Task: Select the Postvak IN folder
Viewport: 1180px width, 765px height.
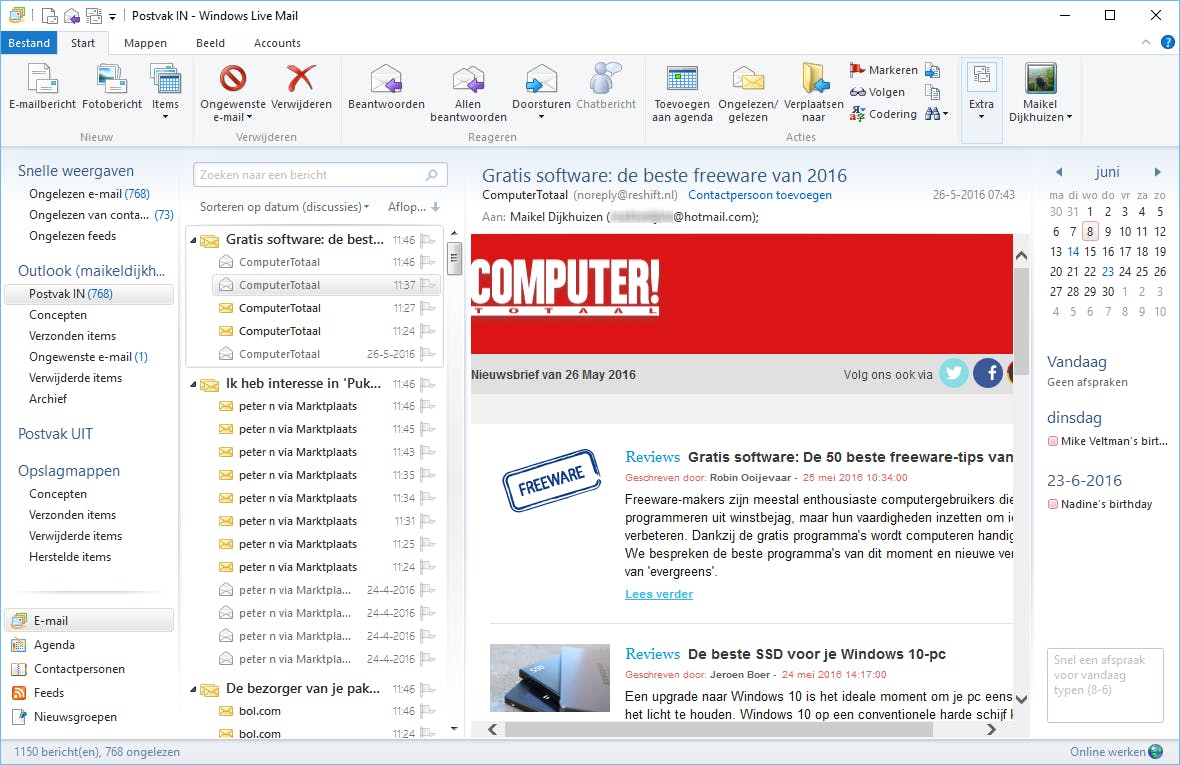Action: pyautogui.click(x=89, y=293)
